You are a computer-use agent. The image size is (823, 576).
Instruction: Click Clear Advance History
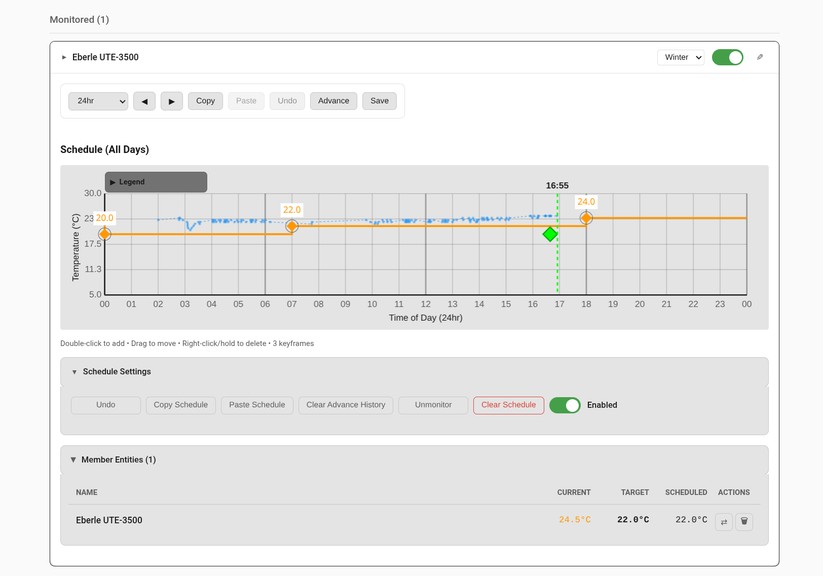(346, 405)
